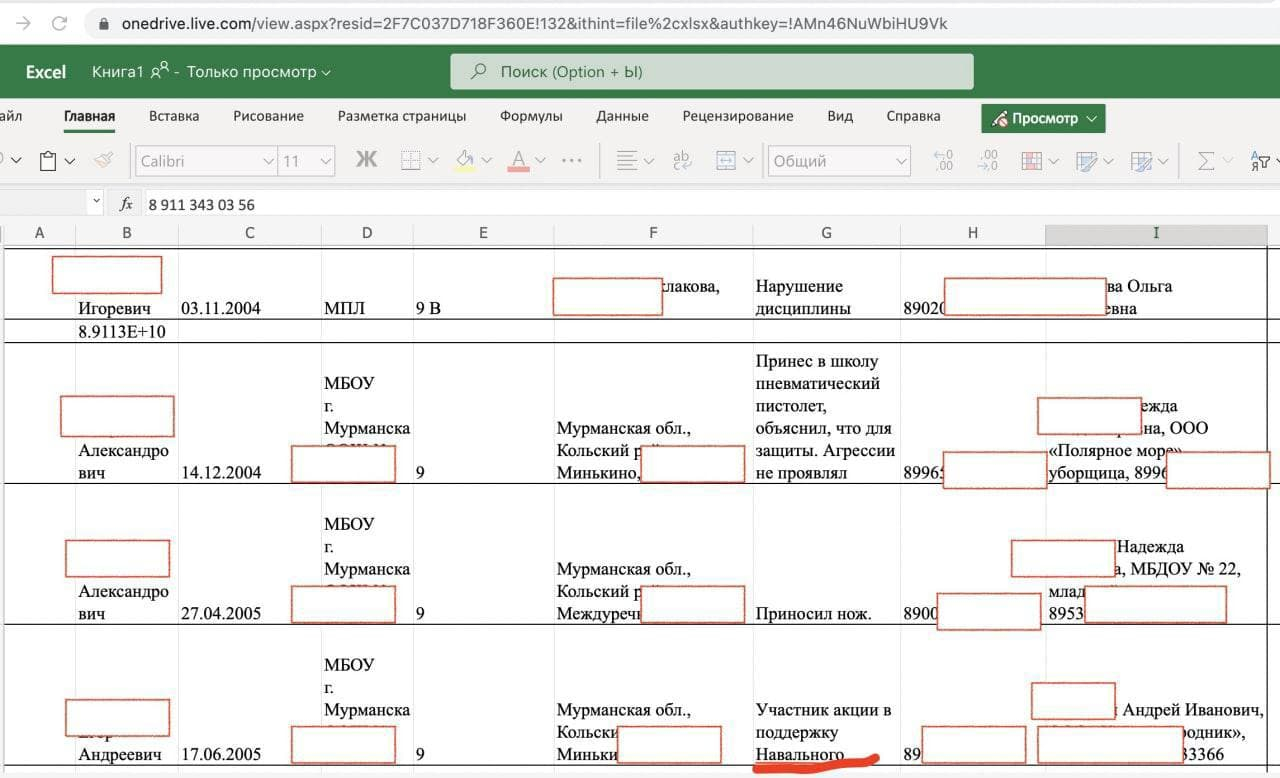Screen dimensions: 1280x778
Task: Select the Format Painter brush
Action: pyautogui.click(x=104, y=161)
